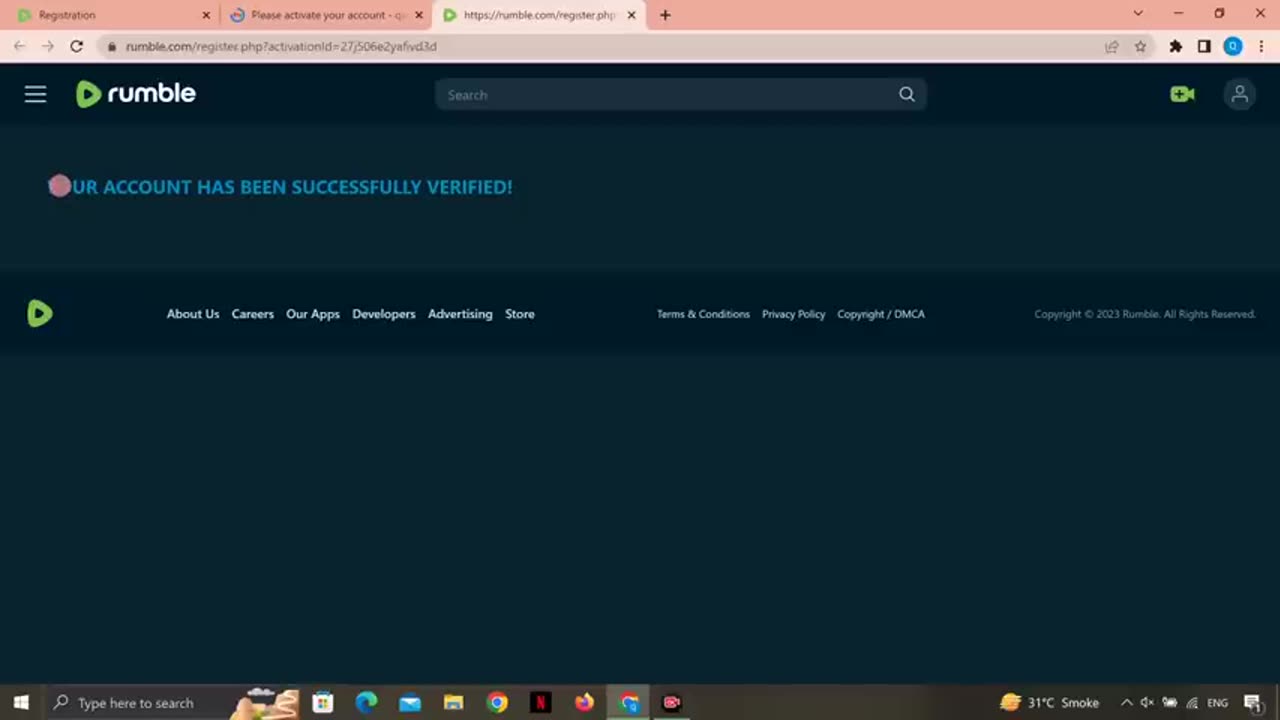Open the Copyright / DMCA link
This screenshot has width=1280, height=720.
pyautogui.click(x=881, y=314)
